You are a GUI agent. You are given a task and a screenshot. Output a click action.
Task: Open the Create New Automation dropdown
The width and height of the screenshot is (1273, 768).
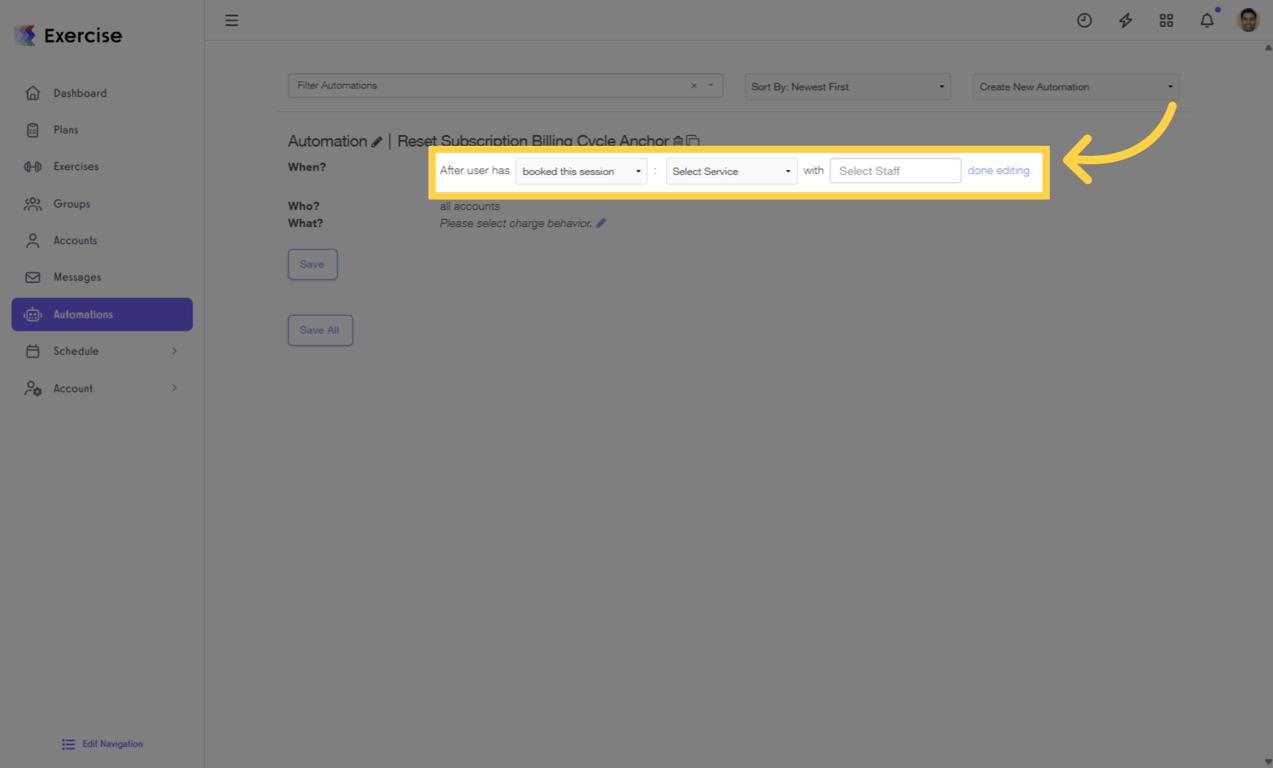(x=1076, y=87)
